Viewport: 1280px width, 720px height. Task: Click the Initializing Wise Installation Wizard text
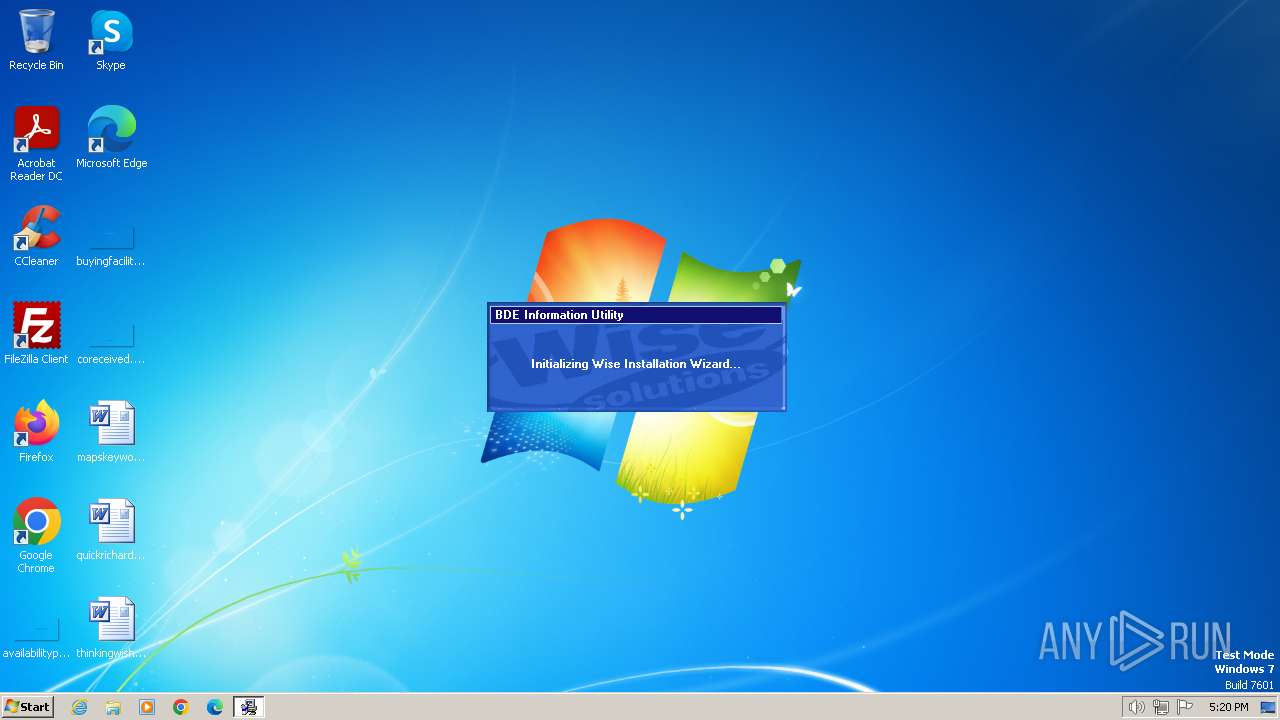636,364
